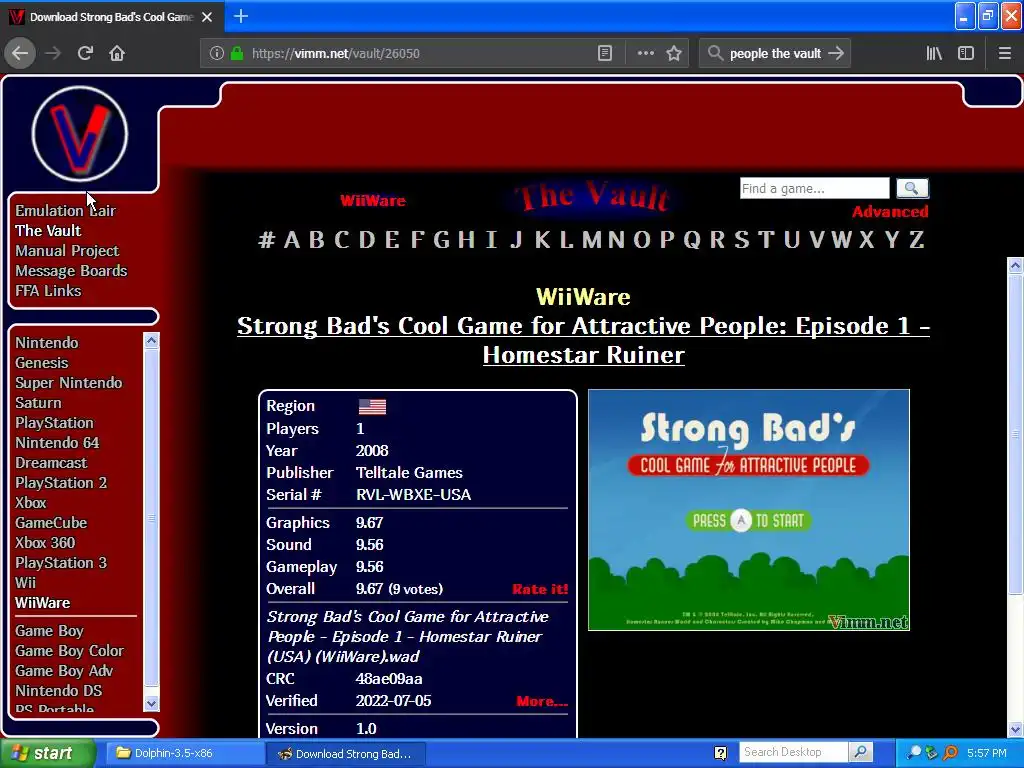This screenshot has height=768, width=1024.
Task: Select Game Boy Color in the systems list
Action: [x=69, y=651]
